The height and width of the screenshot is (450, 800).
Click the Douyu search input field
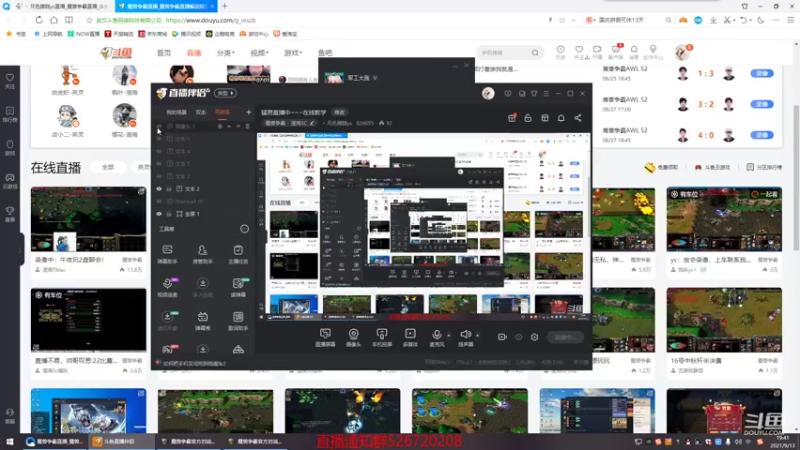pos(504,53)
